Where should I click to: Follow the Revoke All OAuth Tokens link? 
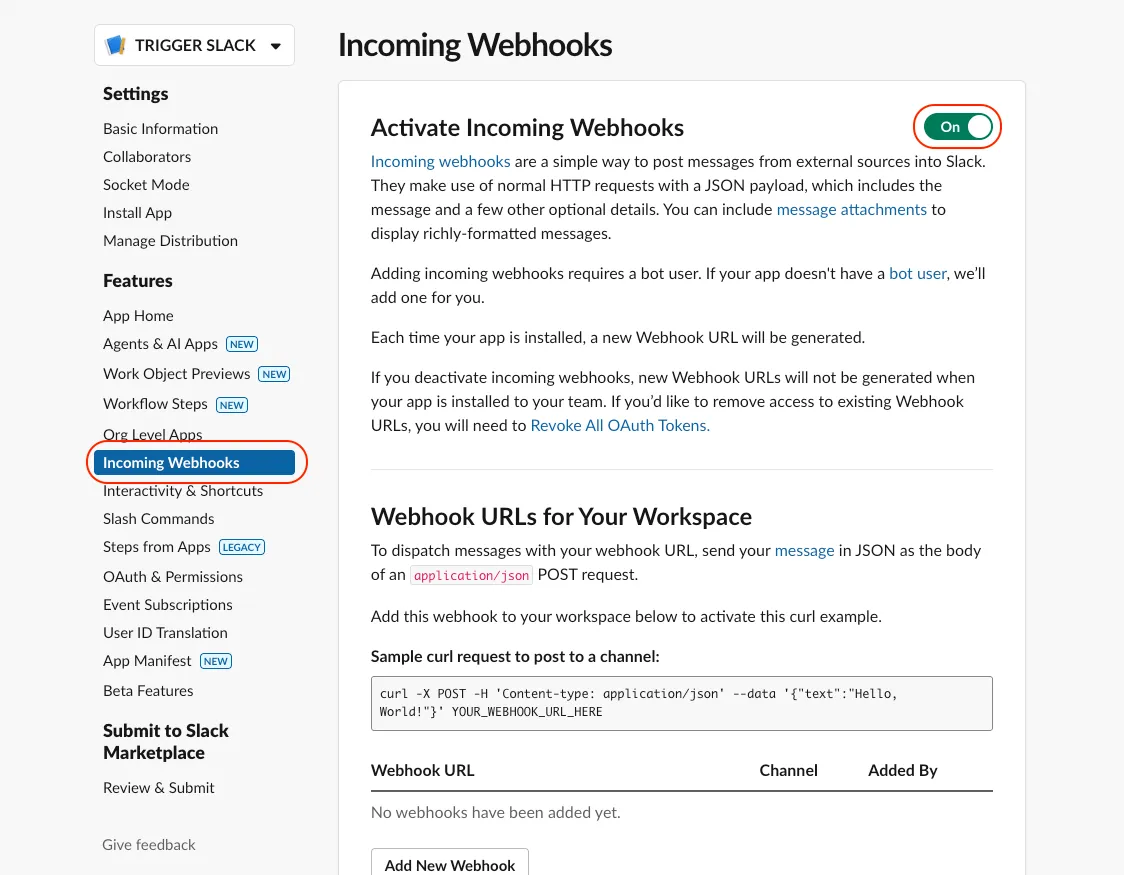pyautogui.click(x=620, y=425)
